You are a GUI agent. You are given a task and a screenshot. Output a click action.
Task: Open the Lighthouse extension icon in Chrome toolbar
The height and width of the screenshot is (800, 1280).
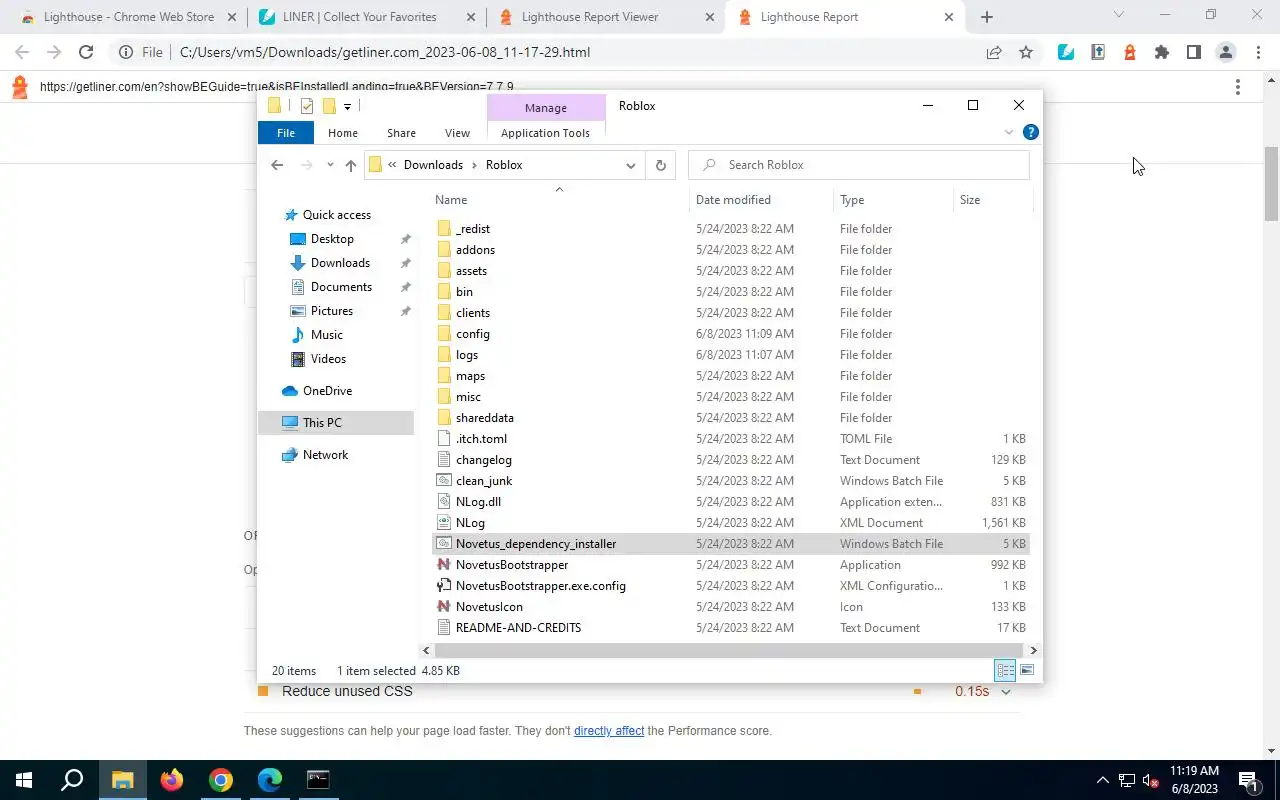click(1130, 52)
